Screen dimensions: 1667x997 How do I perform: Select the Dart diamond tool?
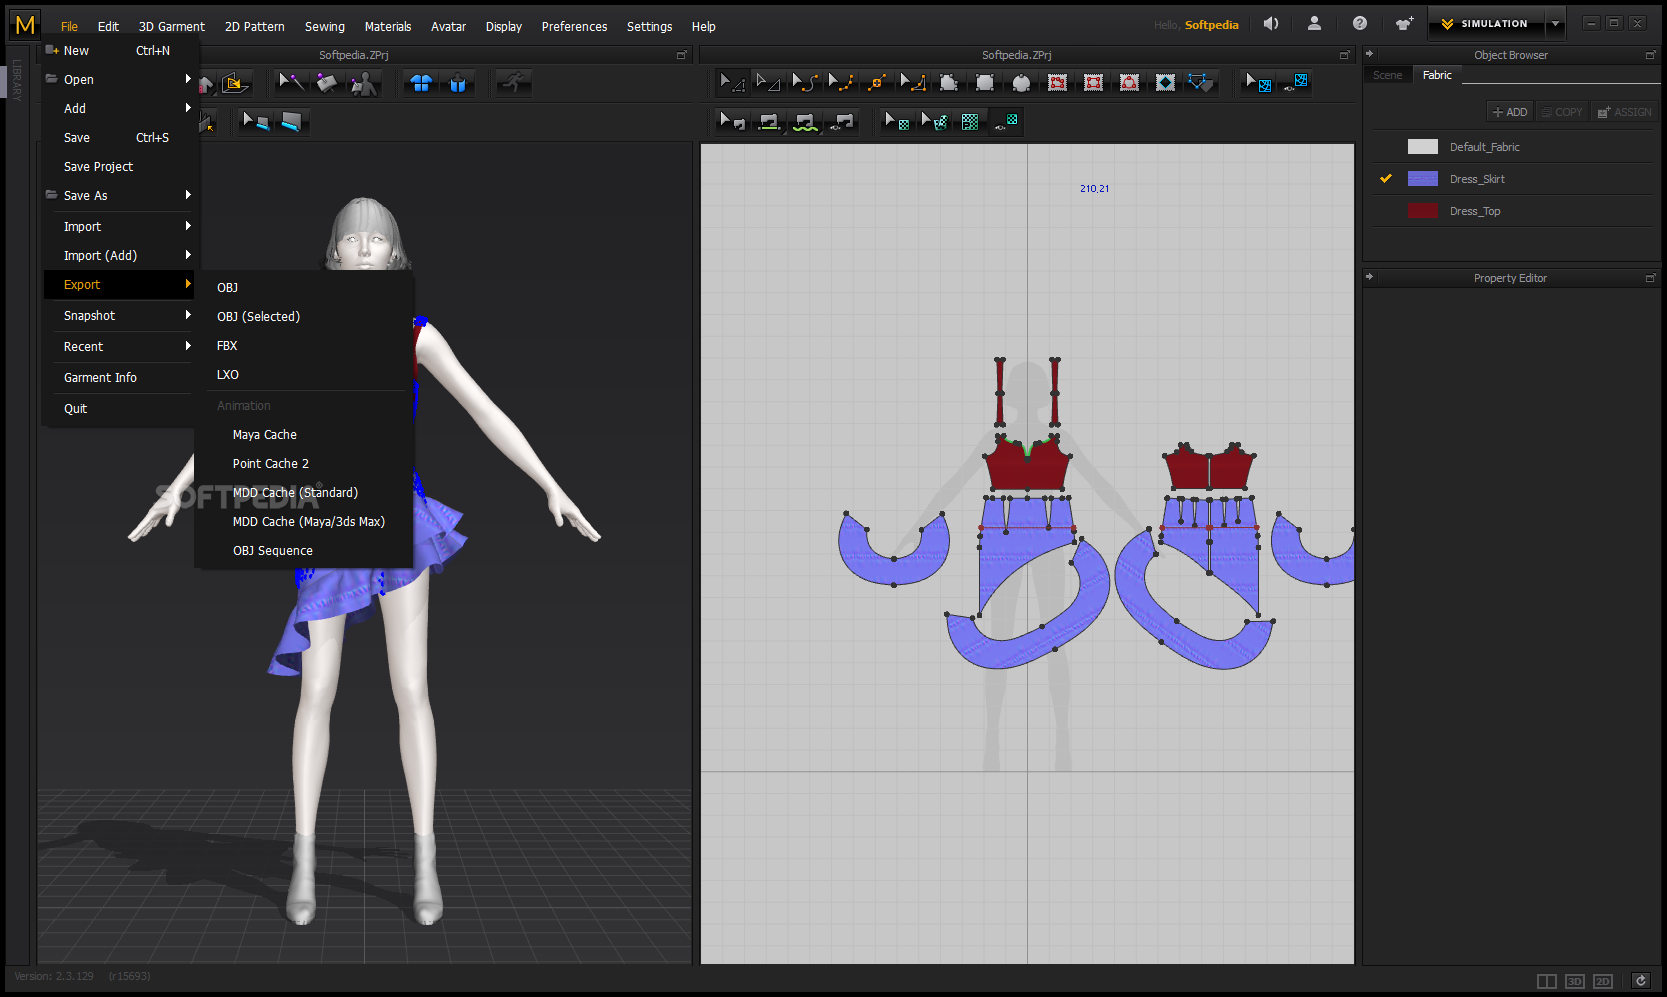tap(1165, 83)
